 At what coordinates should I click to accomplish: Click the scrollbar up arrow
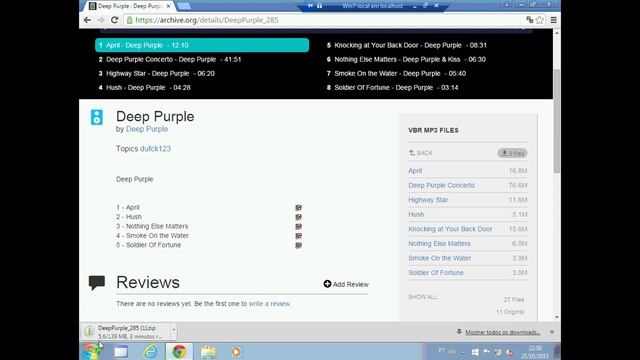557,32
